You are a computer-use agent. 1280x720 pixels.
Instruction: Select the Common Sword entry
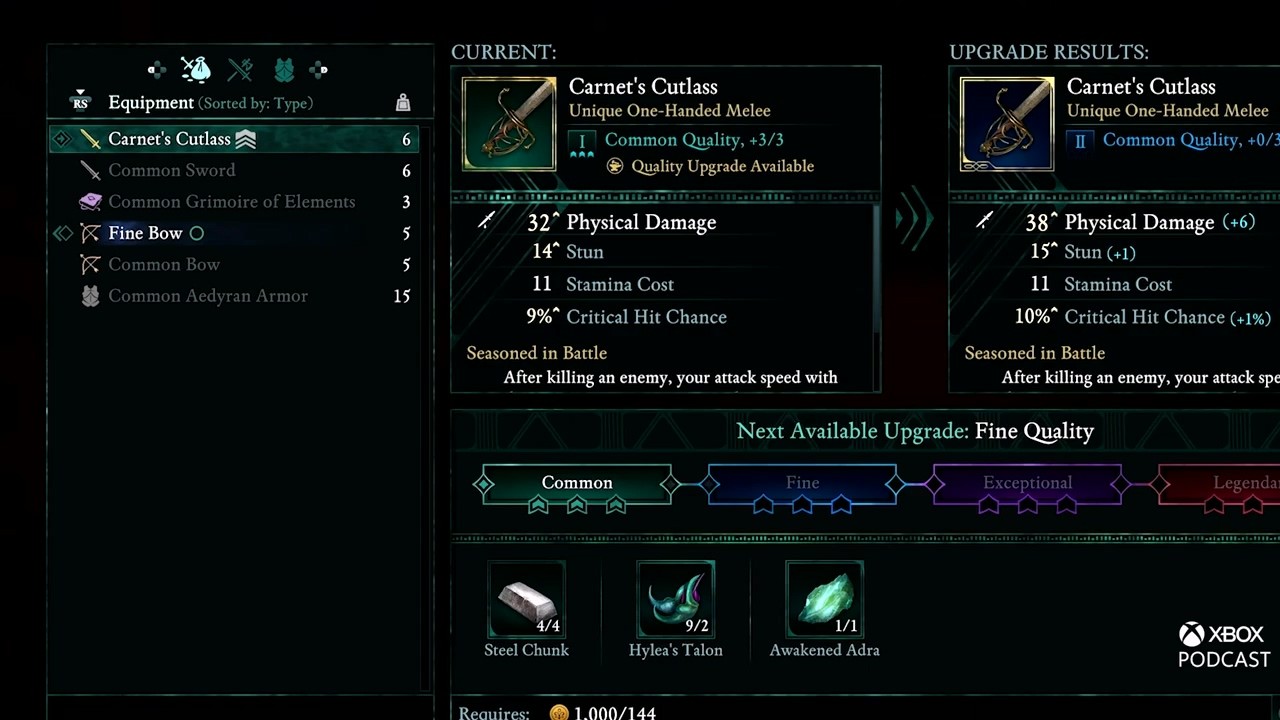pos(171,171)
